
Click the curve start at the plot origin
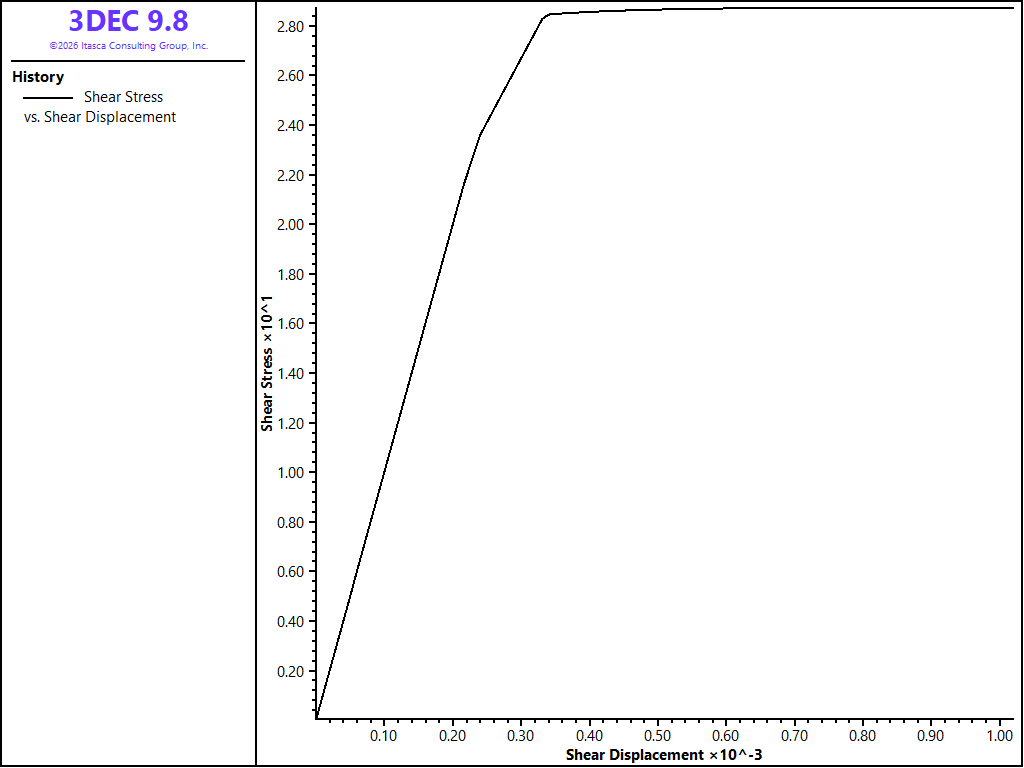coord(317,716)
